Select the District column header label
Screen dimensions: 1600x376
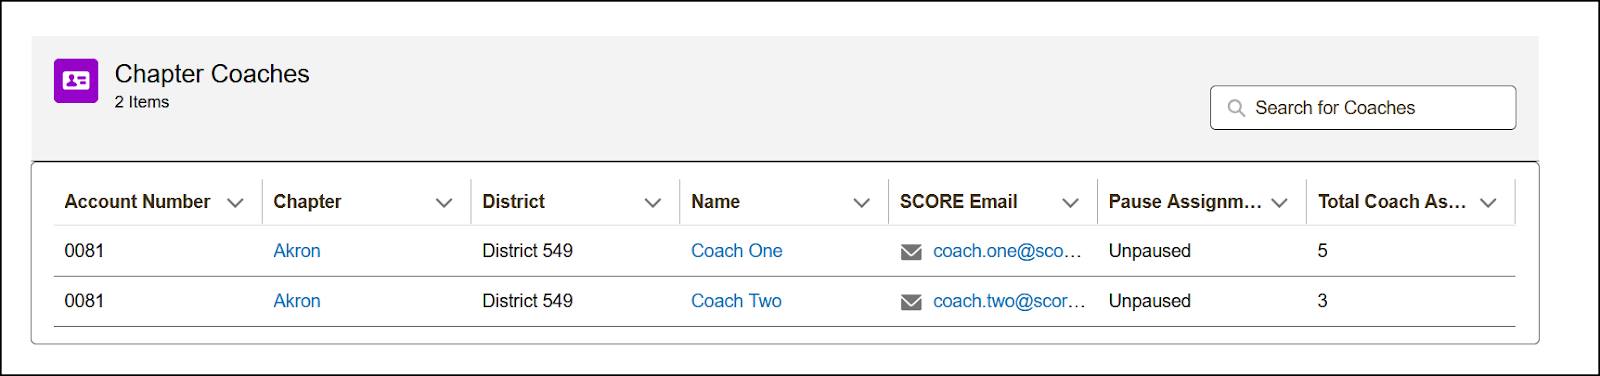point(514,202)
